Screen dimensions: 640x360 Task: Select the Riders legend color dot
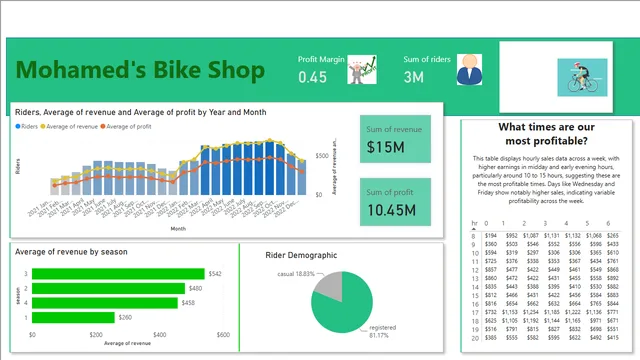coord(18,127)
